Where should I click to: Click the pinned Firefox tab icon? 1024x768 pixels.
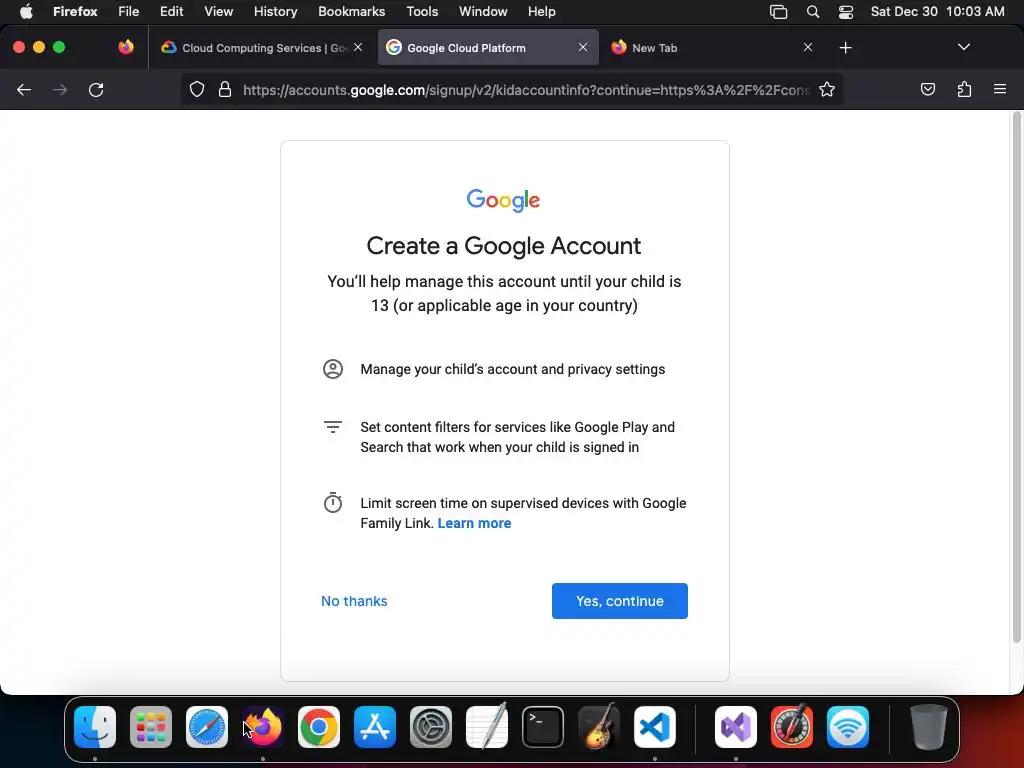(126, 47)
